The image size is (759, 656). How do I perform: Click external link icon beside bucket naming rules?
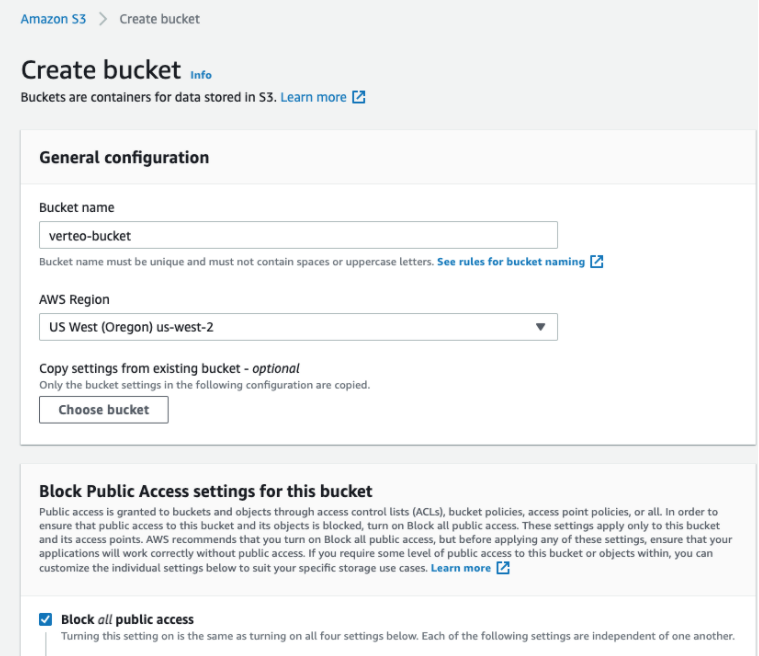(597, 262)
